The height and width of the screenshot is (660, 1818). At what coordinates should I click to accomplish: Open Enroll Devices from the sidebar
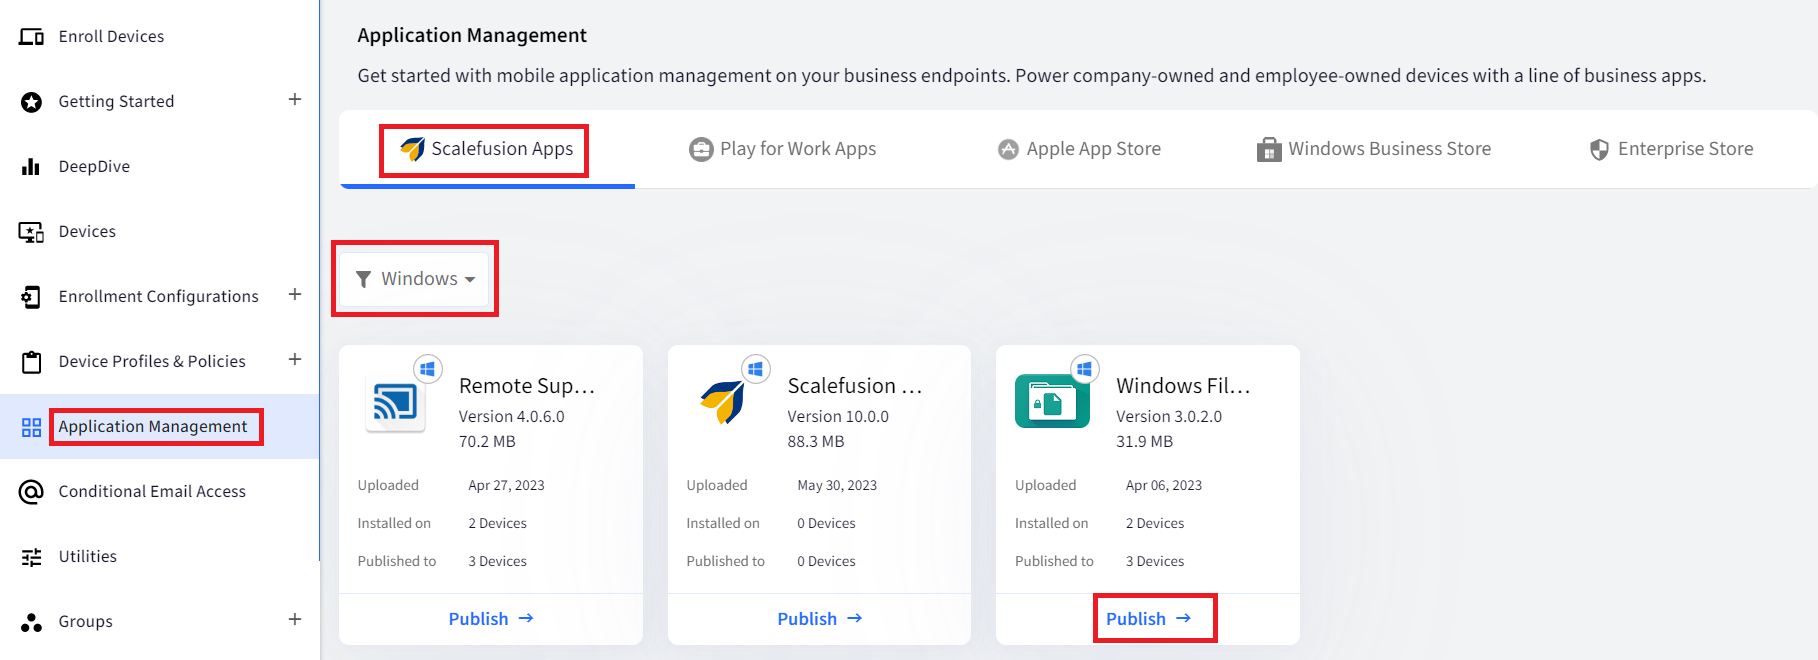pos(111,37)
